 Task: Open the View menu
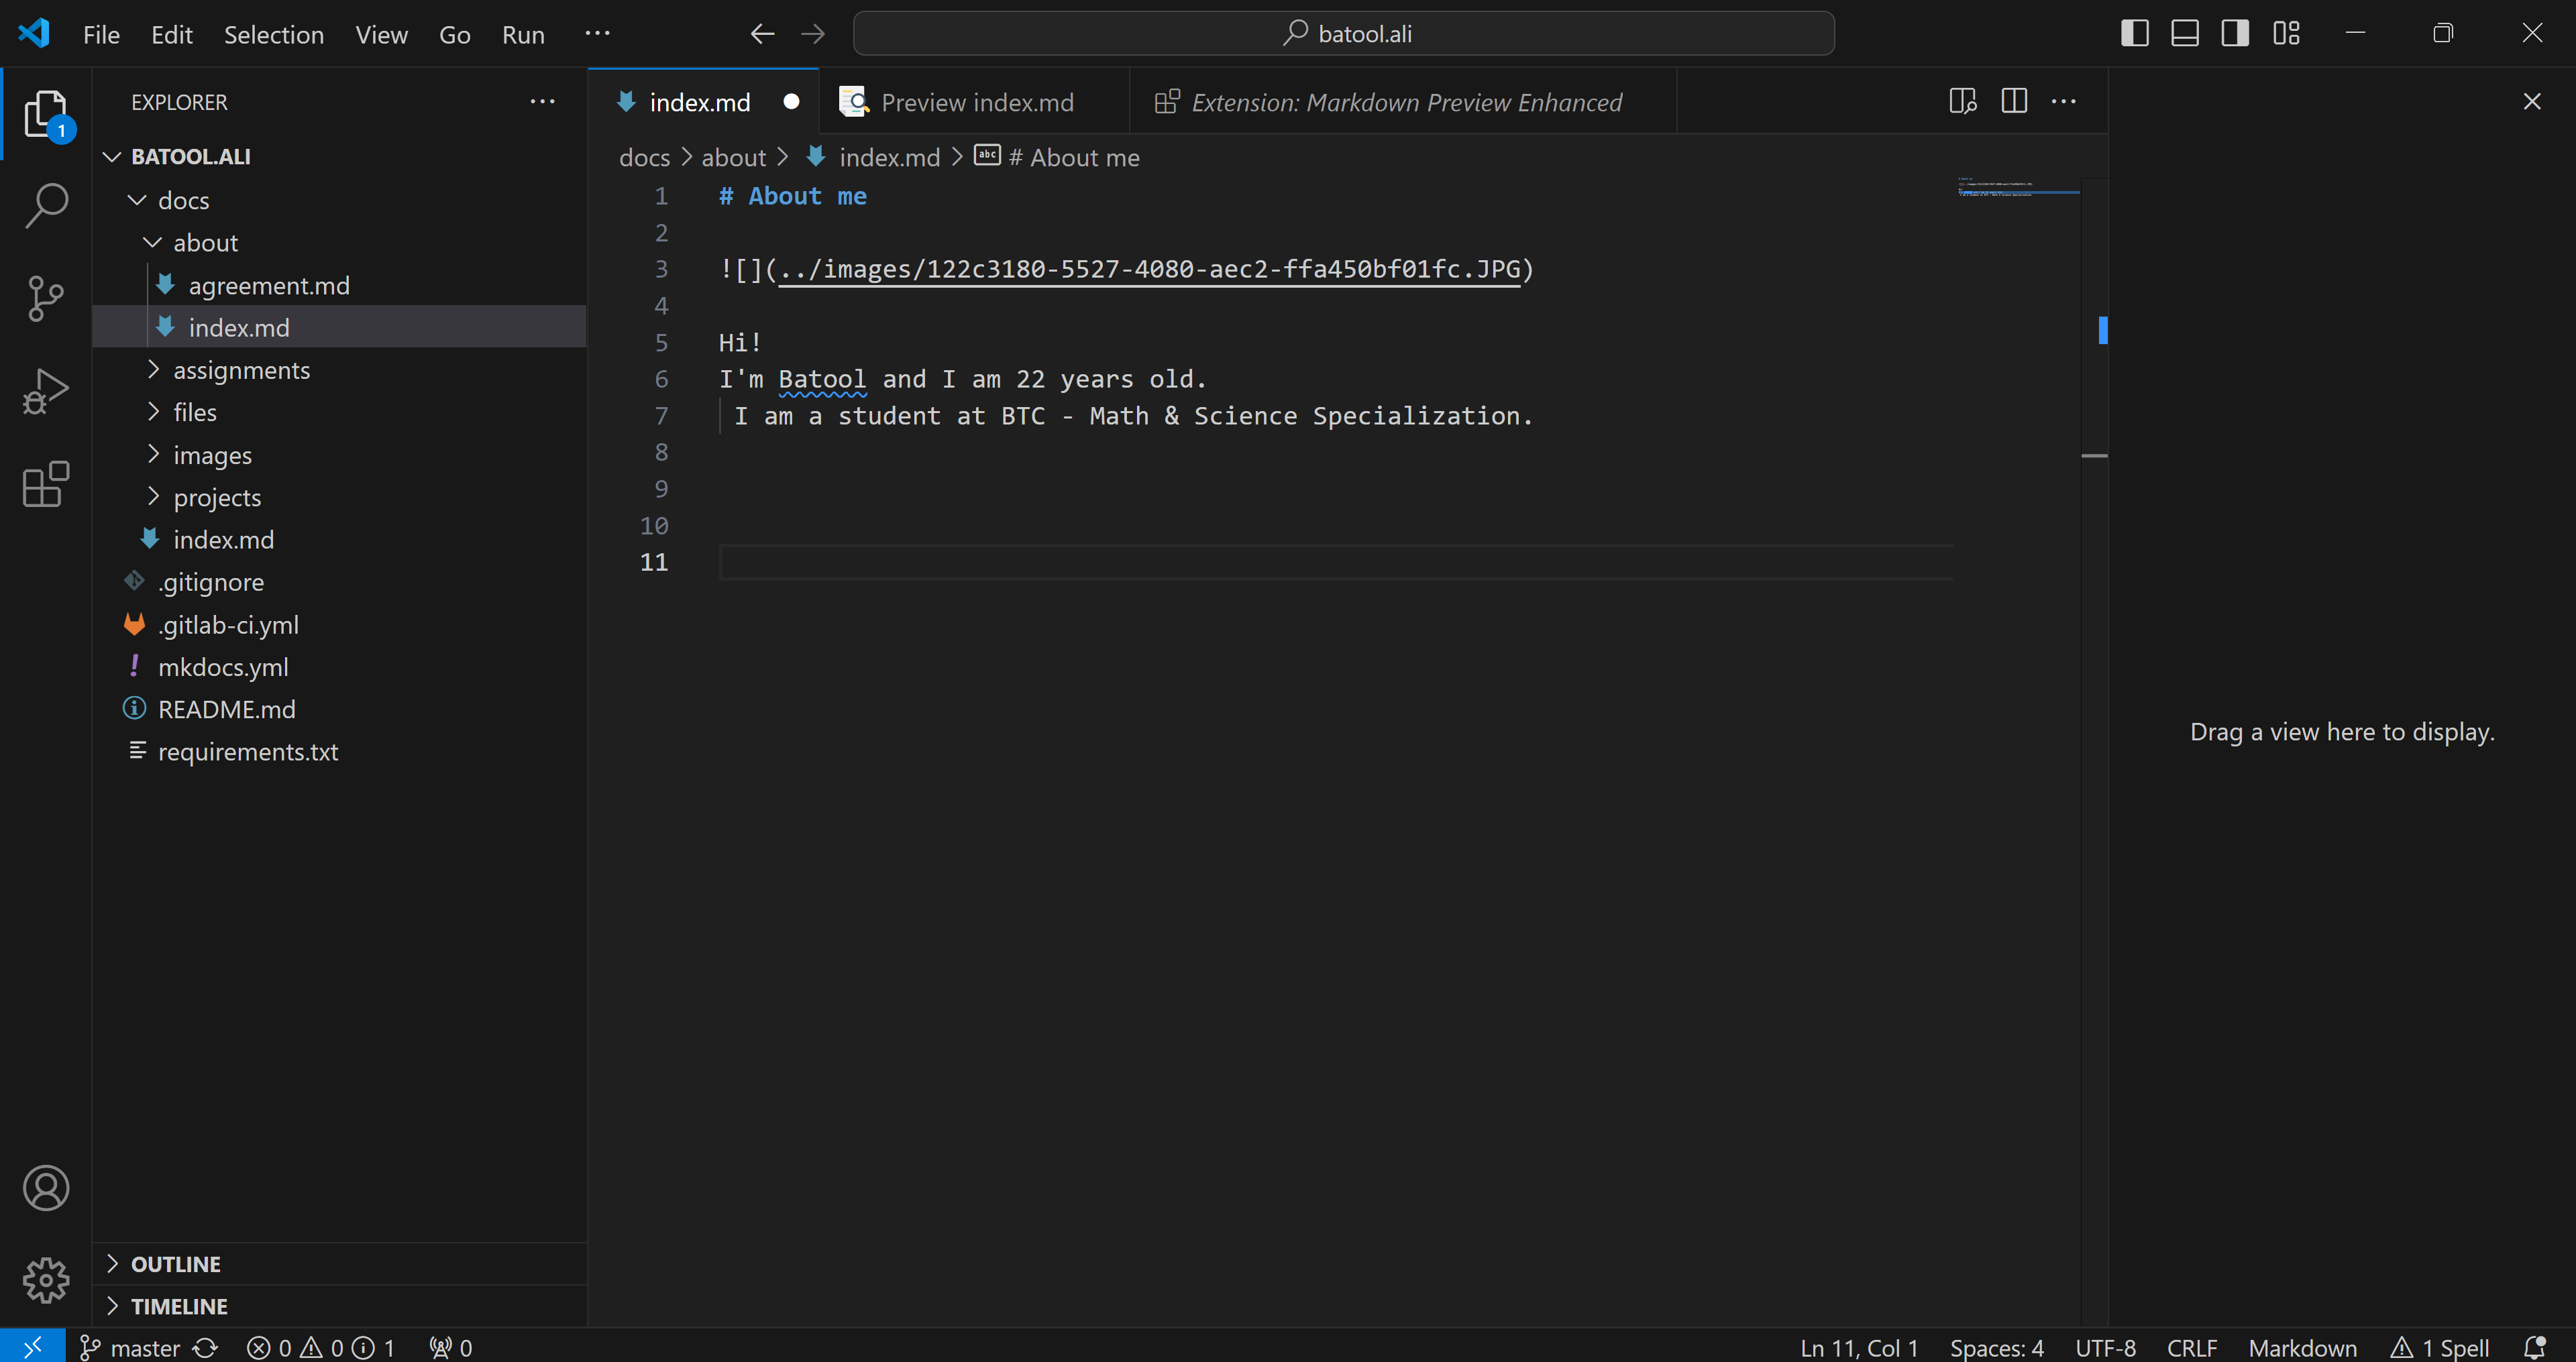(381, 35)
